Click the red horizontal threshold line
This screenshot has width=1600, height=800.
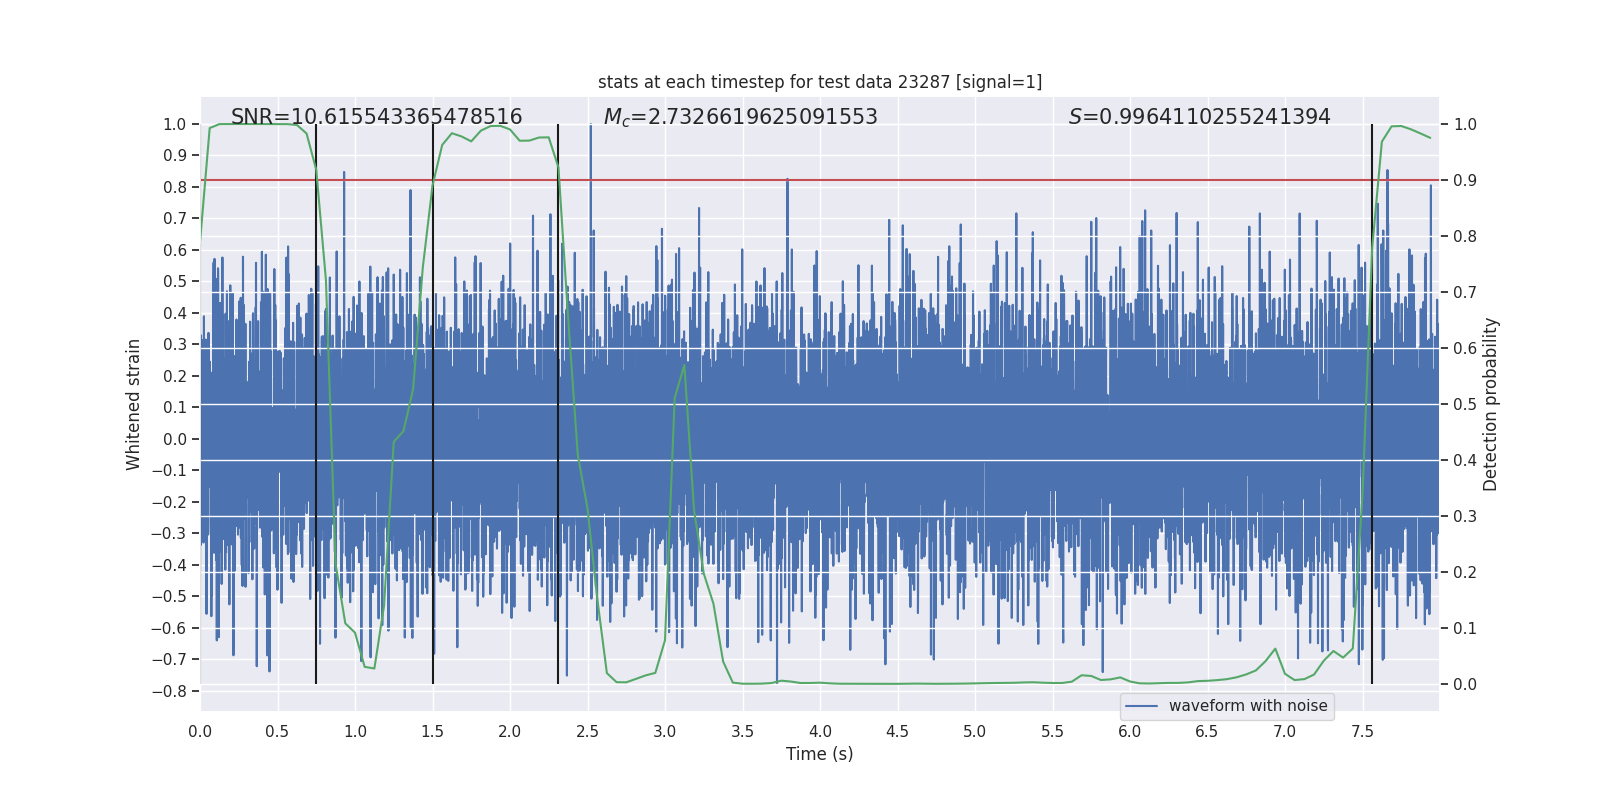(820, 180)
